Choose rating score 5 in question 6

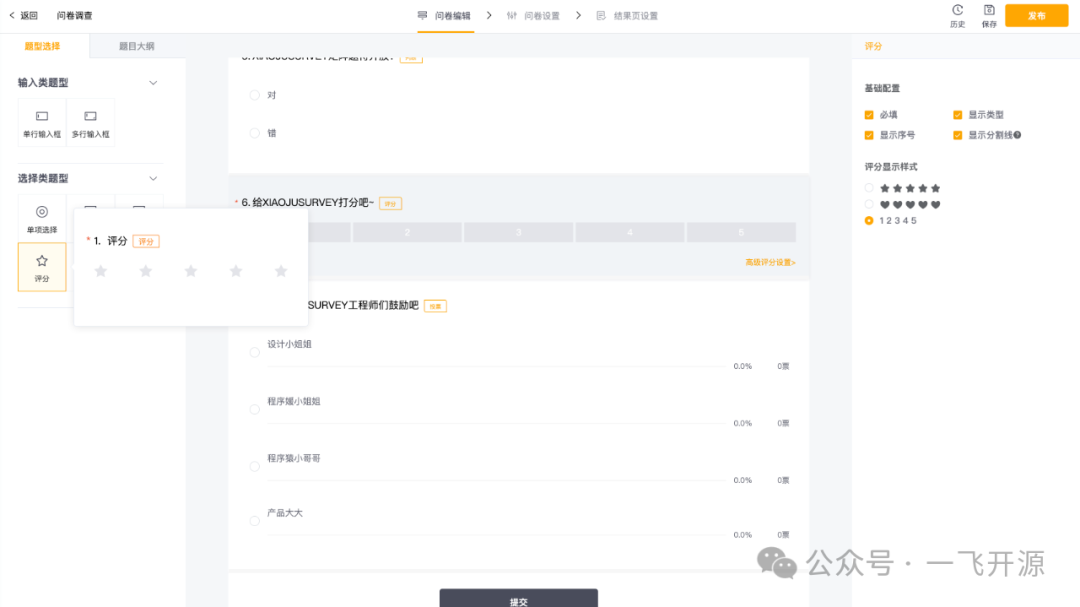[x=741, y=232]
